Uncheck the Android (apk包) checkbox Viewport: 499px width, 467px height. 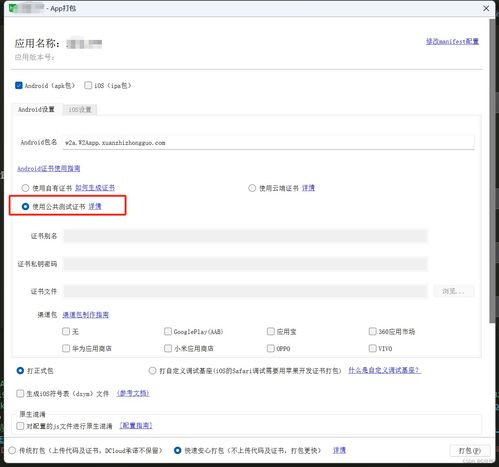coord(19,85)
